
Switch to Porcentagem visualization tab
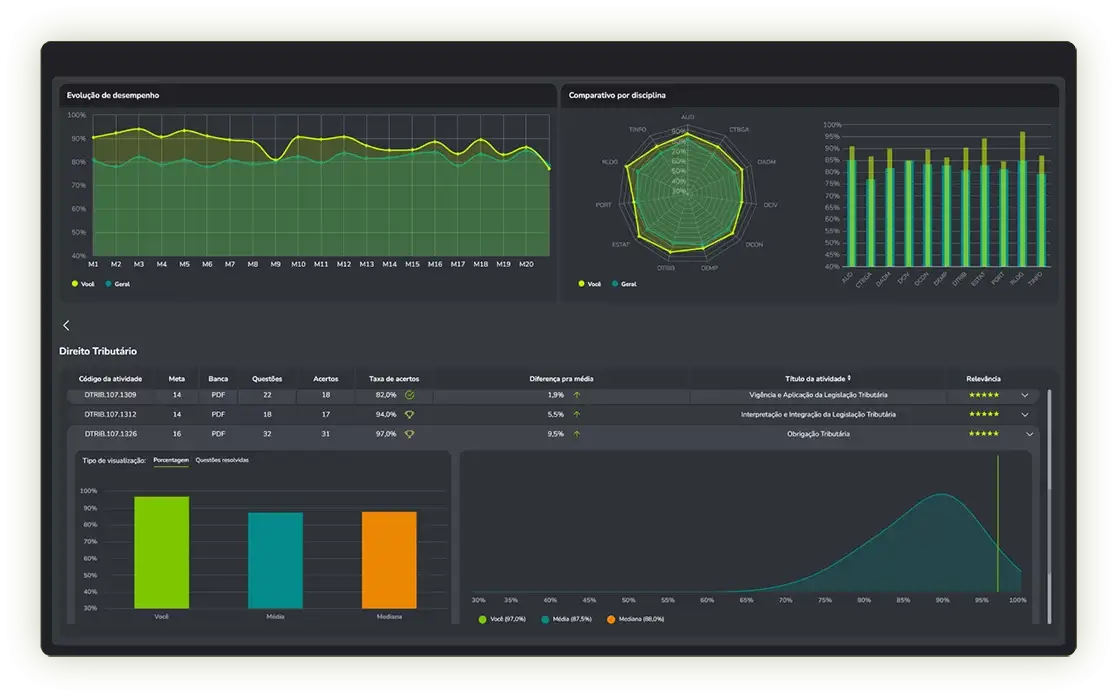coord(171,460)
